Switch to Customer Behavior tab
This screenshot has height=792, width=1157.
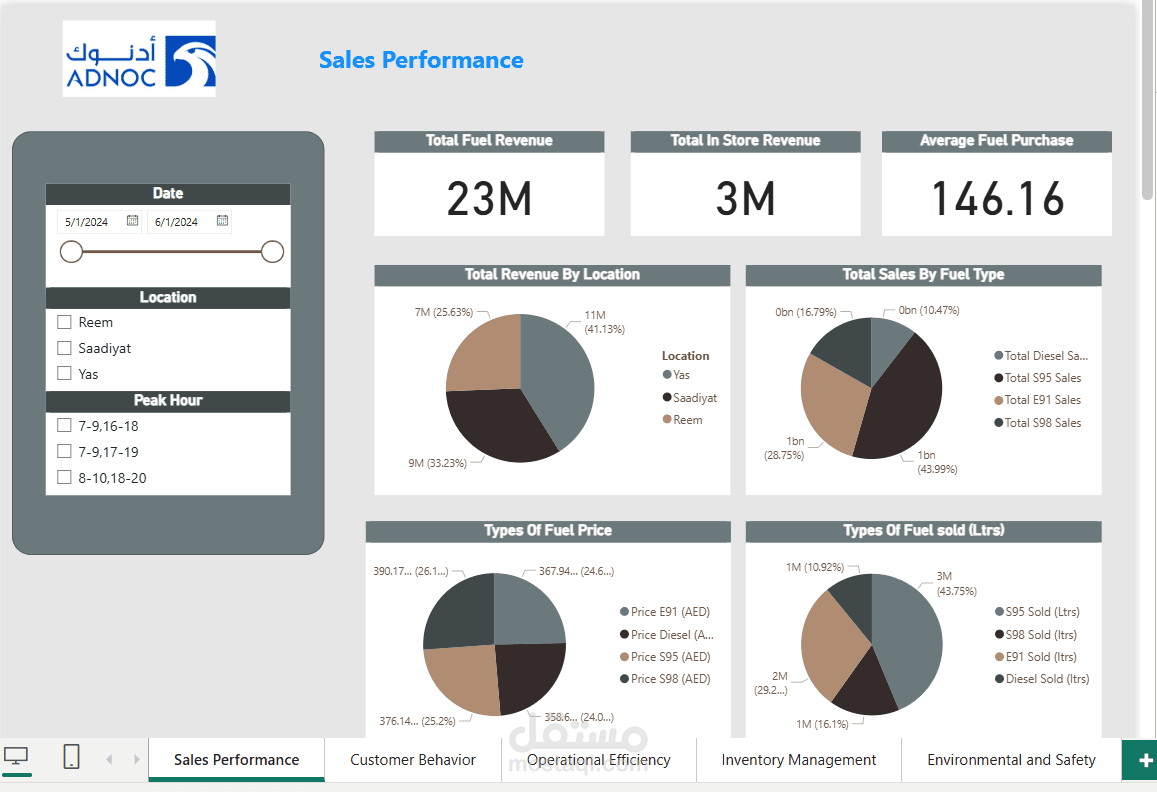tap(412, 760)
